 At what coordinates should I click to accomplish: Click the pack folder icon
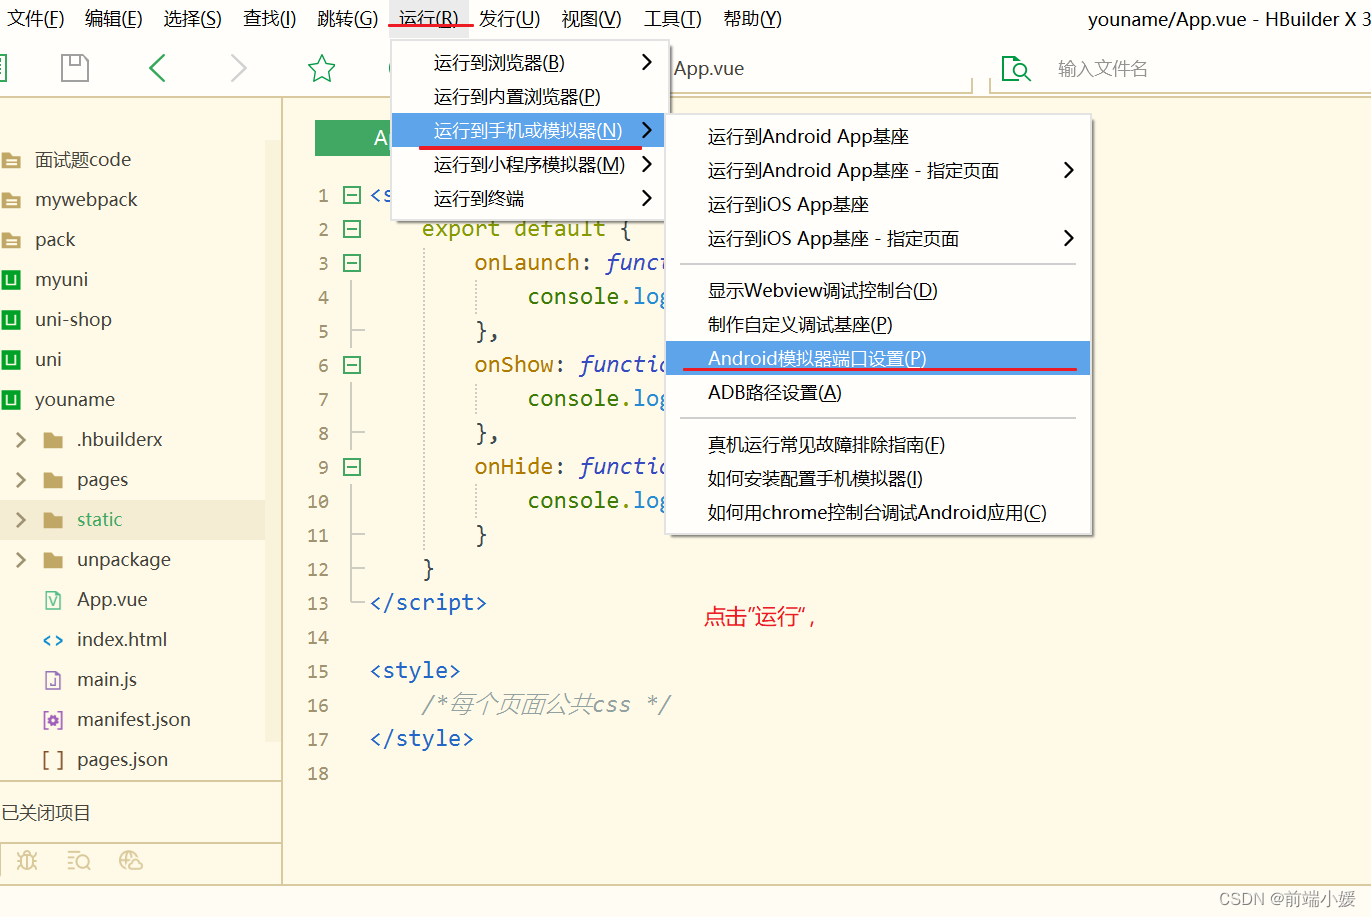click(x=11, y=240)
